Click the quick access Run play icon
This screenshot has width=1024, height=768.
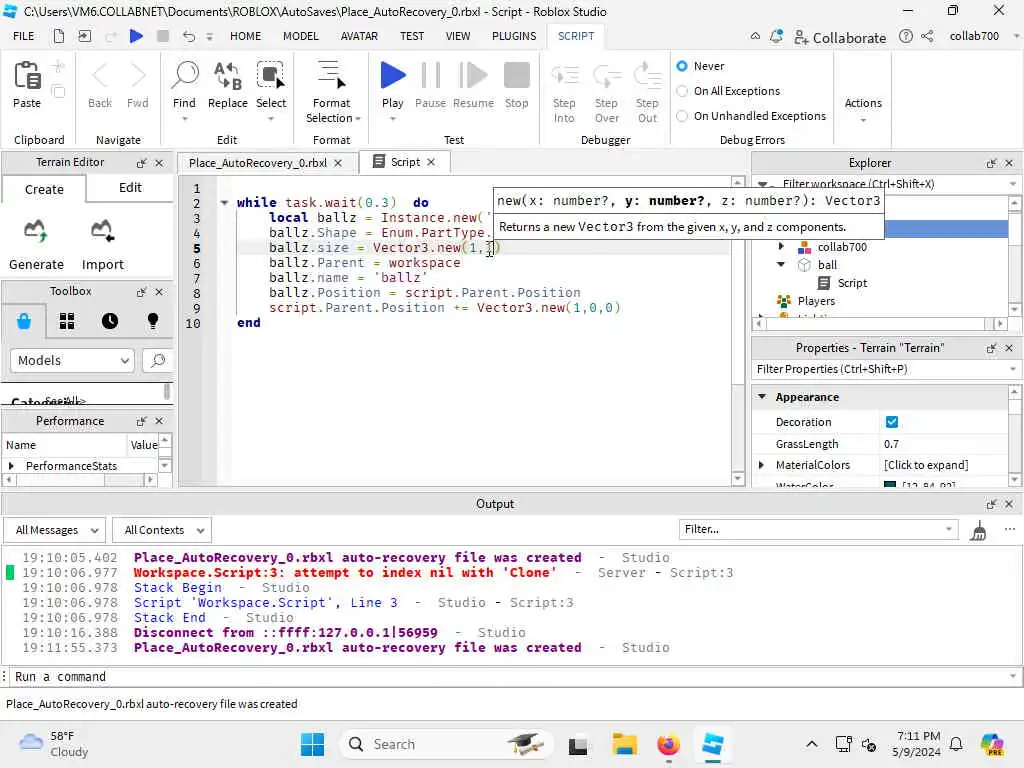[x=136, y=36]
